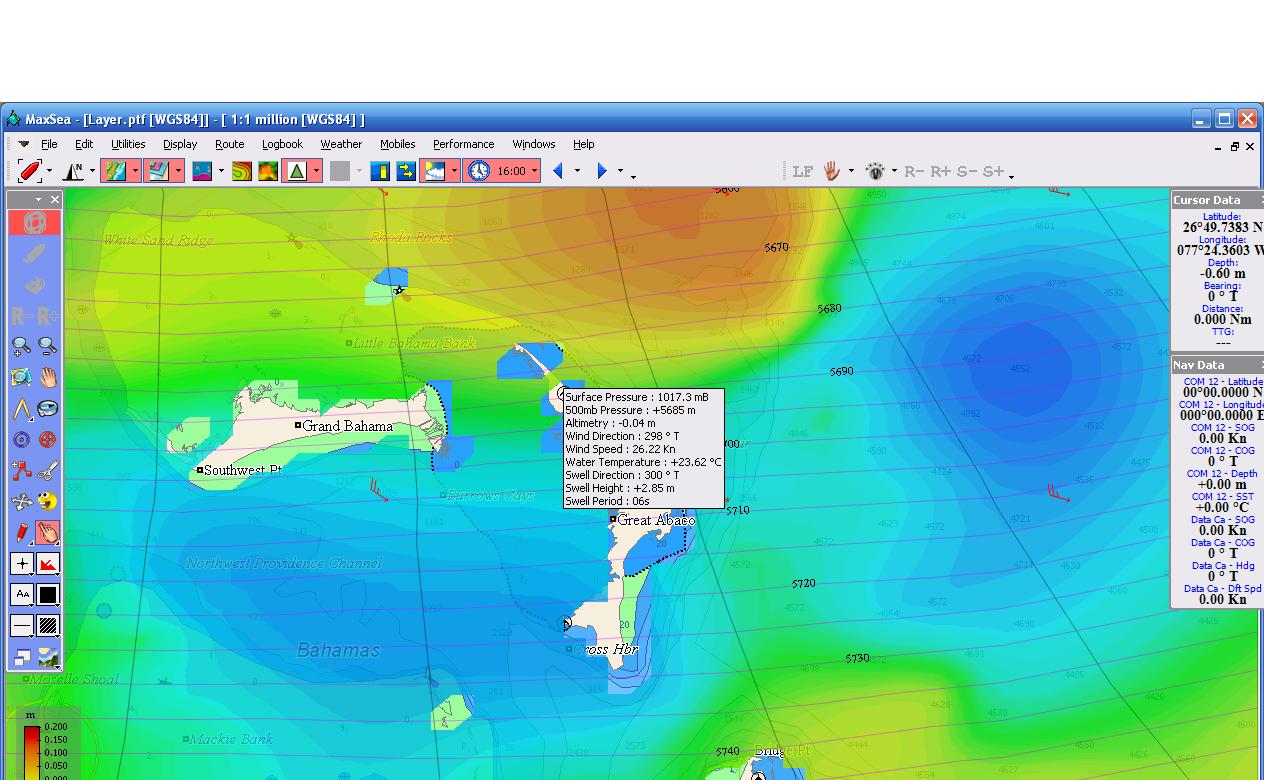
Task: Open the Edit menu
Action: pos(84,144)
